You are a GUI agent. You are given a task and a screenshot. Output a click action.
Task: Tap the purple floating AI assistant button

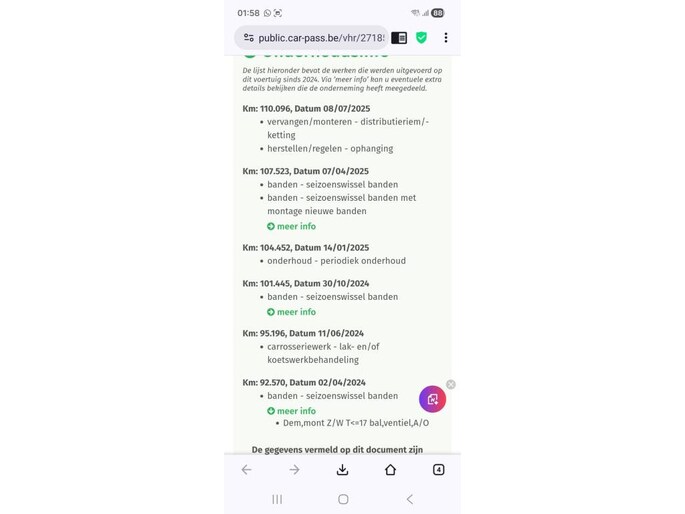coord(432,399)
